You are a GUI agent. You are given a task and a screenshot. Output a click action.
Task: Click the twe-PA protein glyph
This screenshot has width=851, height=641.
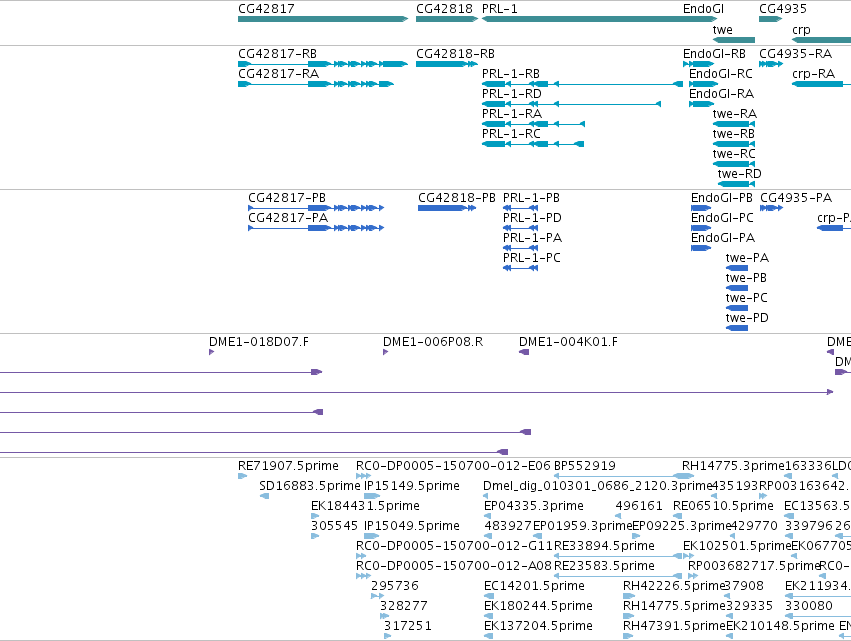point(737,268)
